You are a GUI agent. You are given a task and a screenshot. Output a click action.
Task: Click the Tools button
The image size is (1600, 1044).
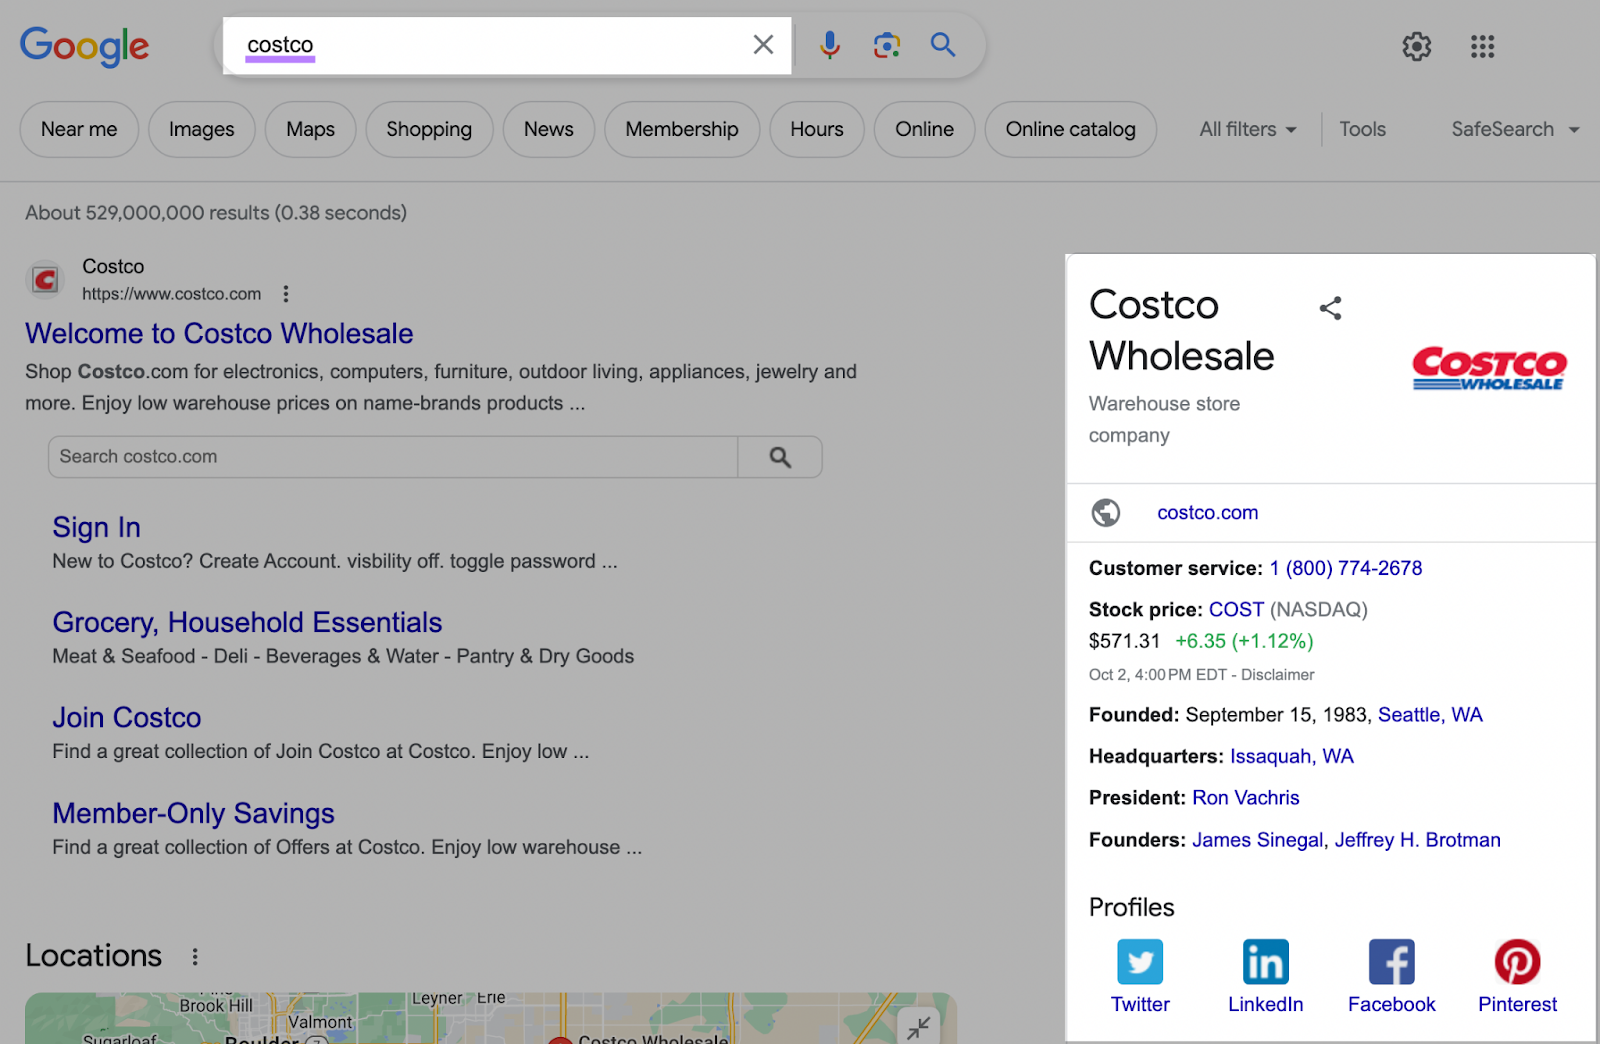click(x=1362, y=129)
